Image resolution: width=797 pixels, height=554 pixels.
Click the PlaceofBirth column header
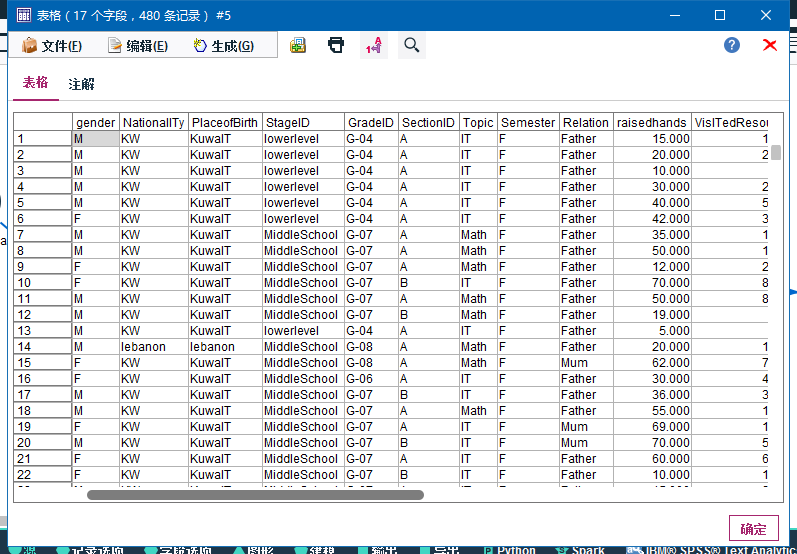[225, 122]
